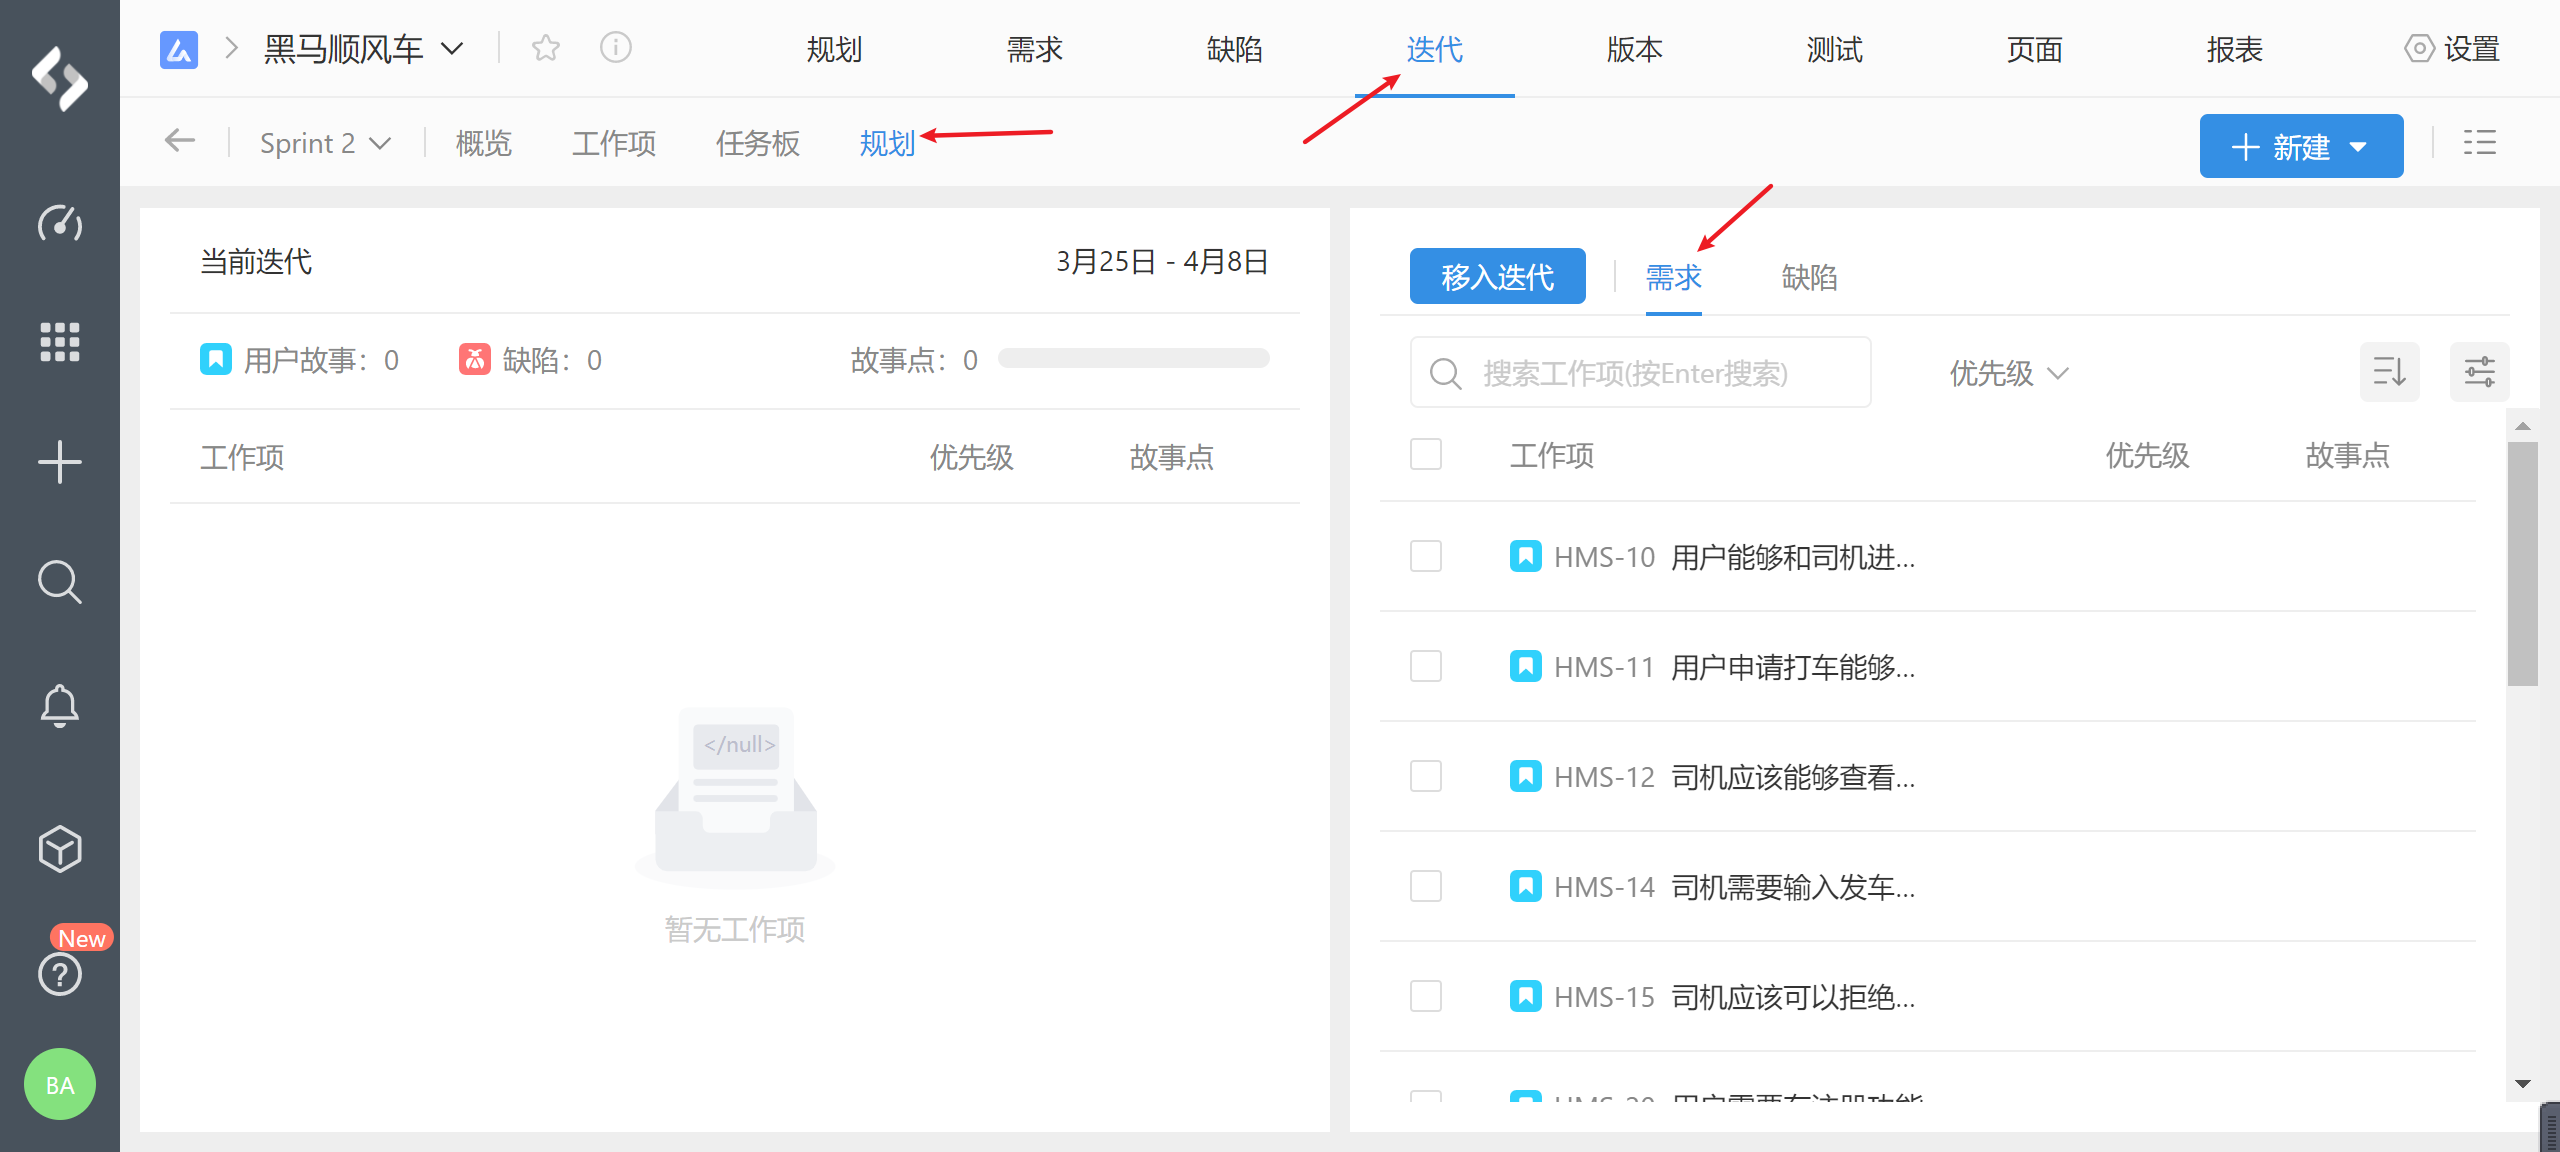Click the sidebar plus create icon
Viewport: 2560px width, 1152px height.
(x=60, y=462)
